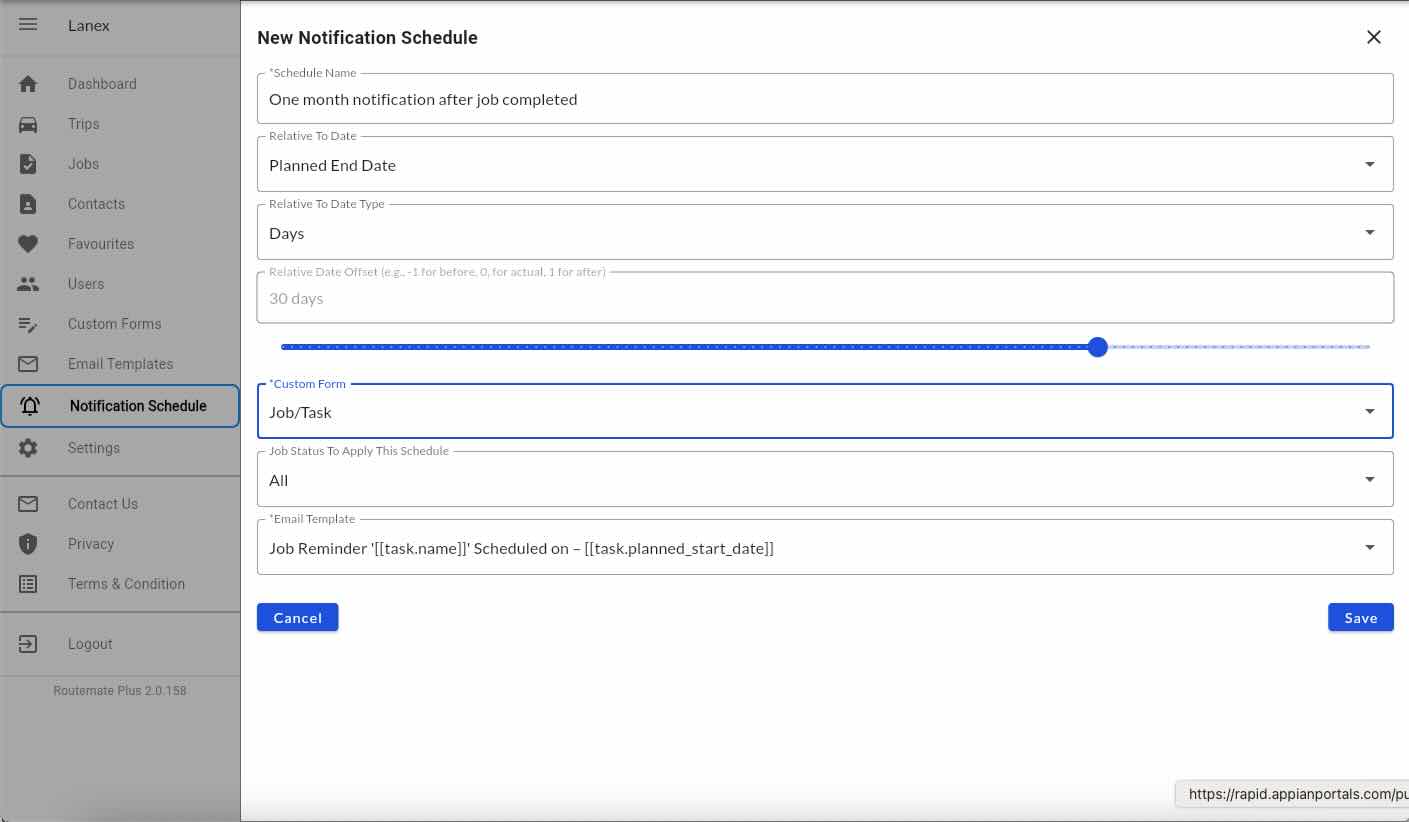
Task: Expand the Relative To Date Type dropdown arrow
Action: pos(1370,232)
